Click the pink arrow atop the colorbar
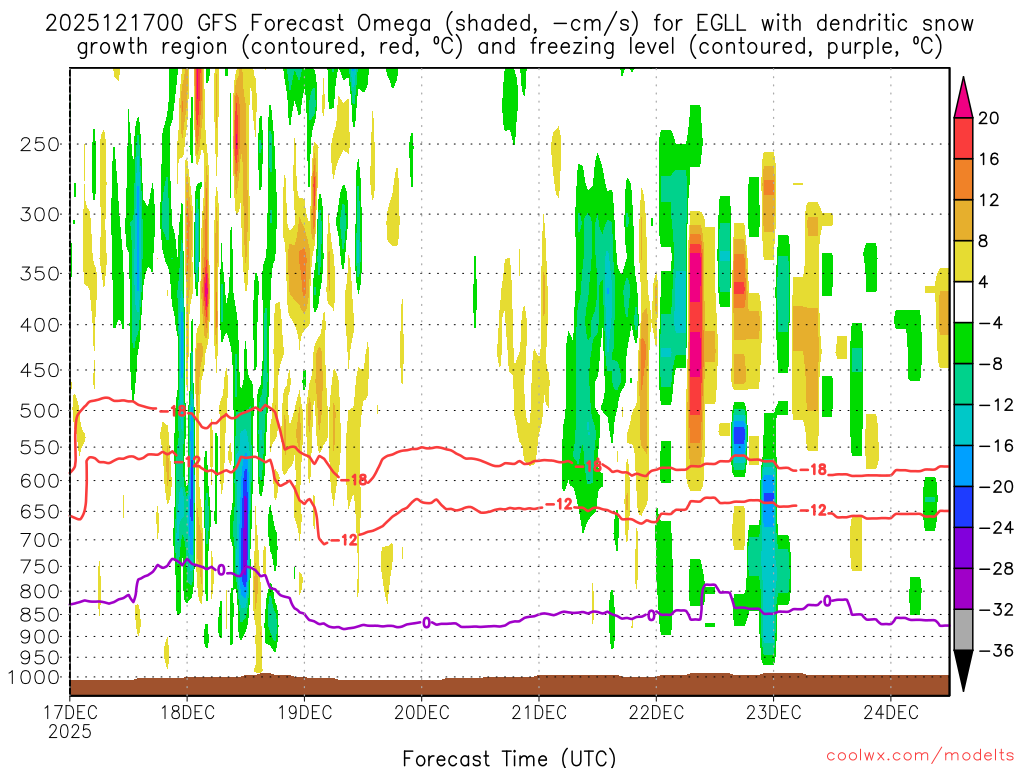This screenshot has height=768, width=1024. coord(964,95)
